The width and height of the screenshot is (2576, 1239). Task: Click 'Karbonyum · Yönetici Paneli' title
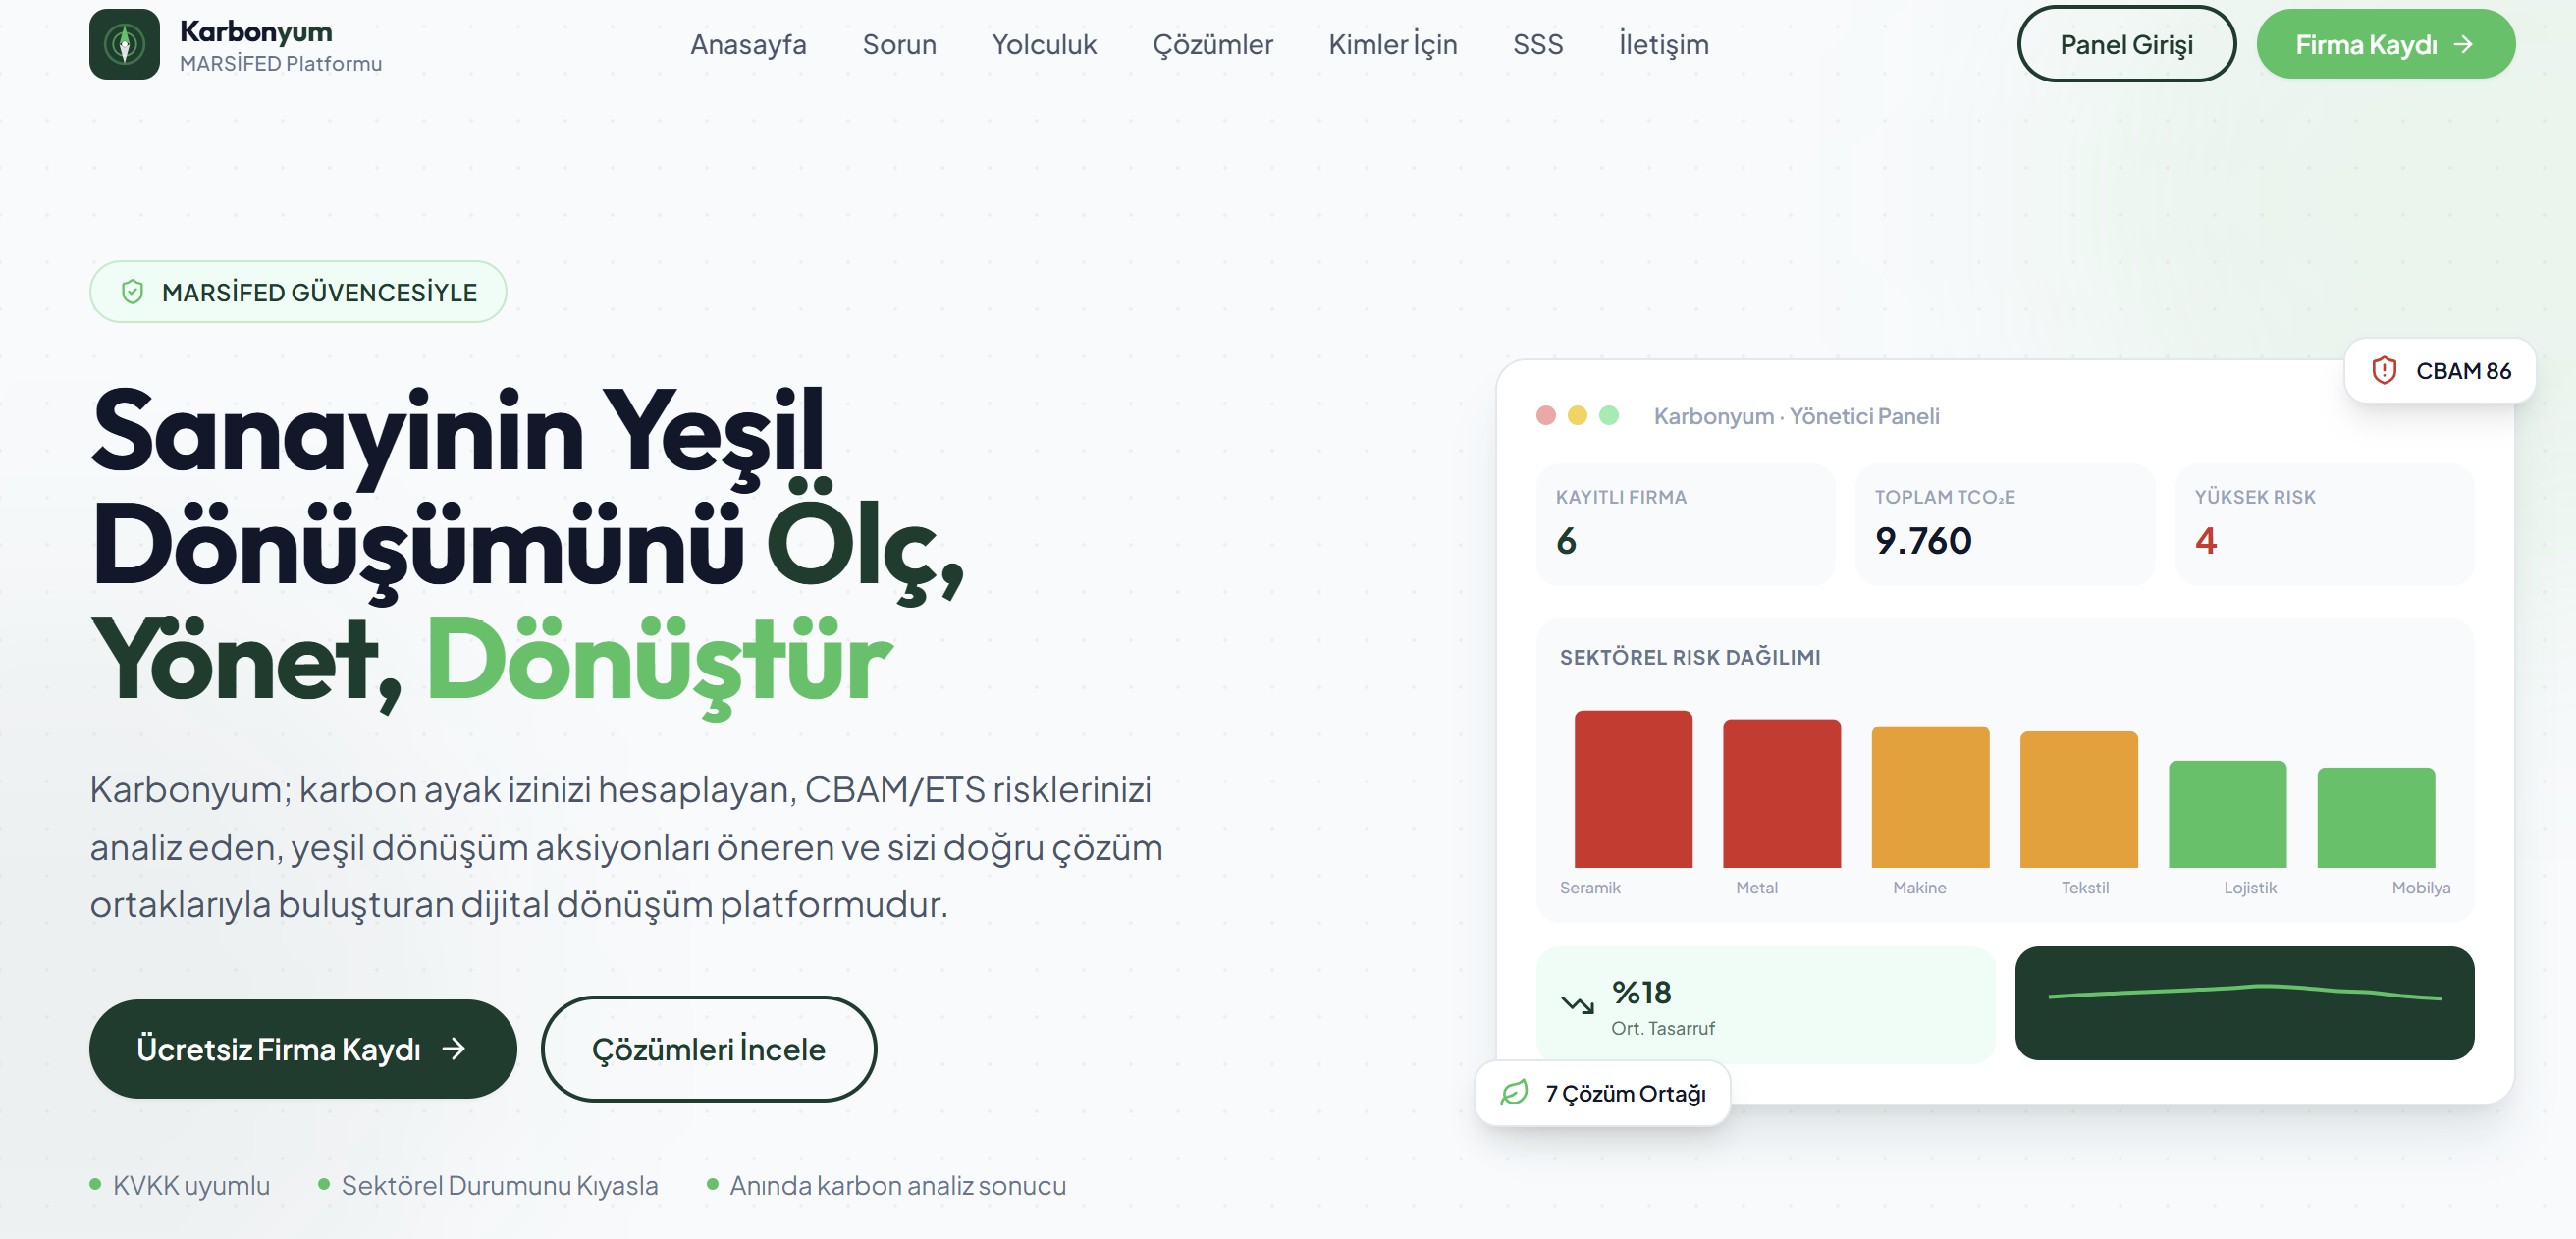(1796, 415)
